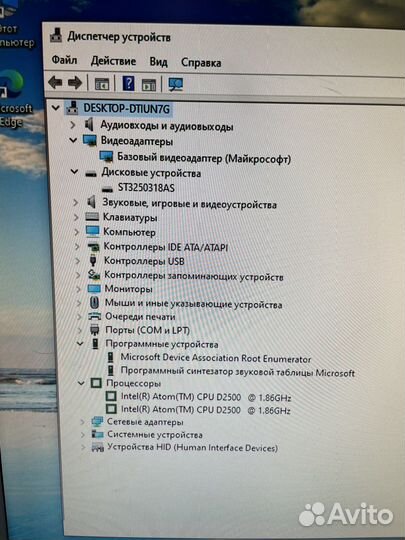Expand the Клавиатуры category arrow
Screen dimensions: 405x540
click(76, 217)
